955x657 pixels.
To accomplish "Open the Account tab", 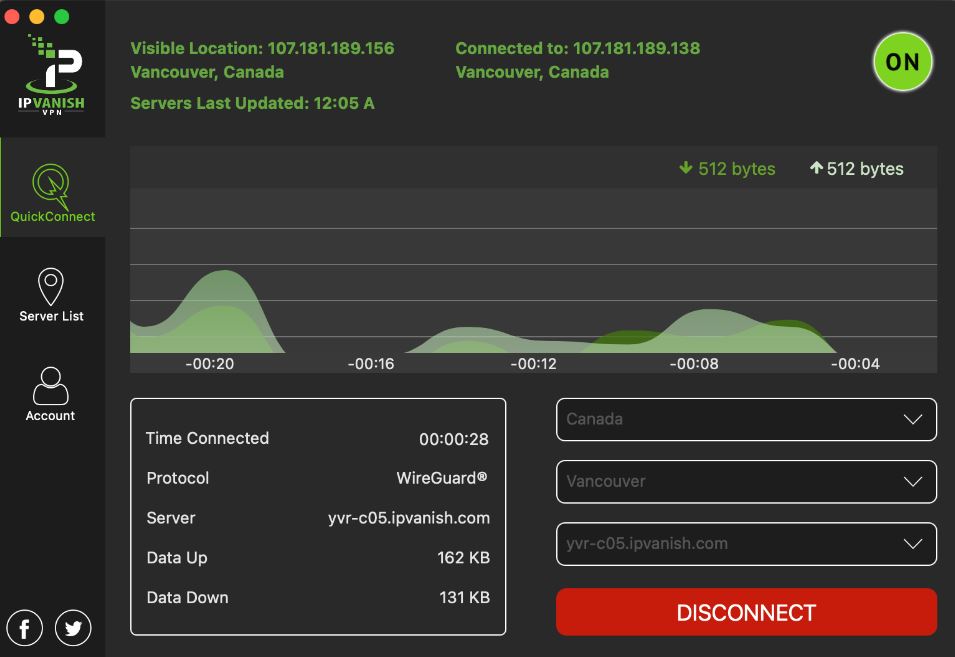I will pyautogui.click(x=51, y=395).
